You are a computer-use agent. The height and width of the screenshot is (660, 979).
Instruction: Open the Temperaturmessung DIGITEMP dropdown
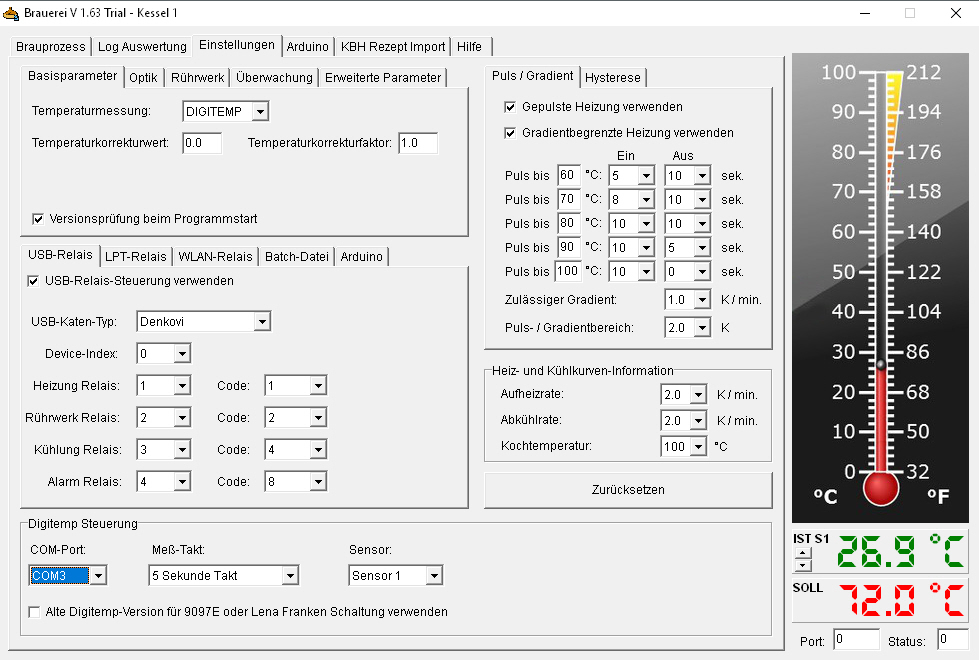(x=259, y=112)
